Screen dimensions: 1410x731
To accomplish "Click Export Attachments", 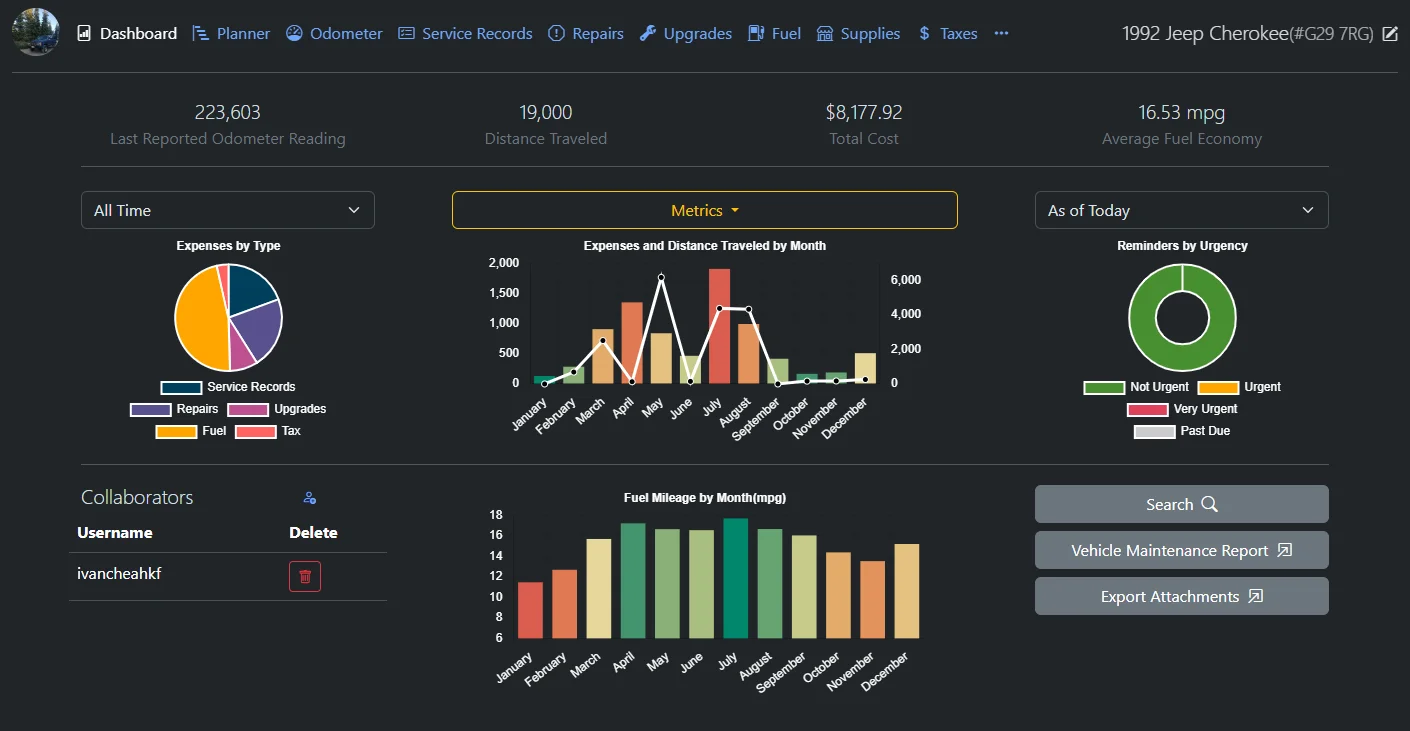I will point(1181,596).
